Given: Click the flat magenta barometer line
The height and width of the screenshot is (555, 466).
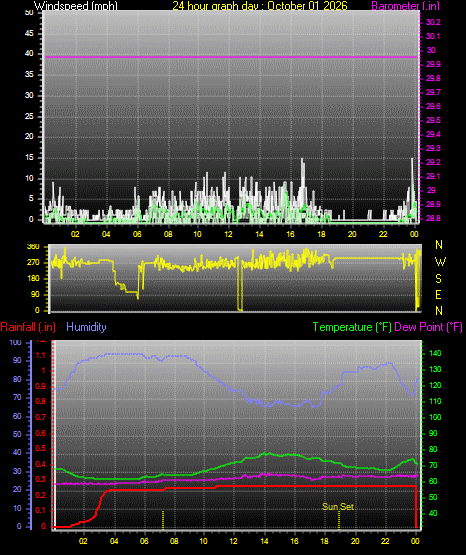Looking at the screenshot, I should [x=231, y=57].
